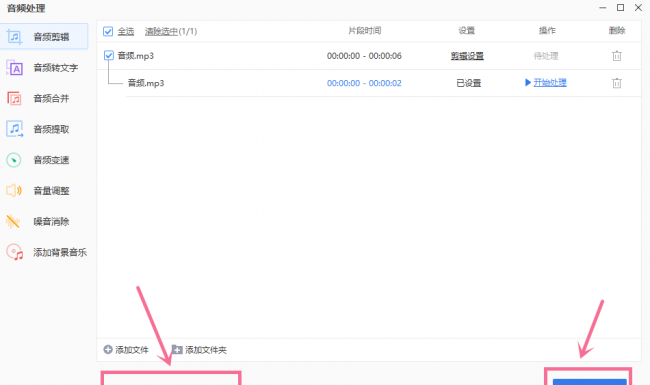
Task: Click the play triangle before 开始处理
Action: pyautogui.click(x=528, y=82)
